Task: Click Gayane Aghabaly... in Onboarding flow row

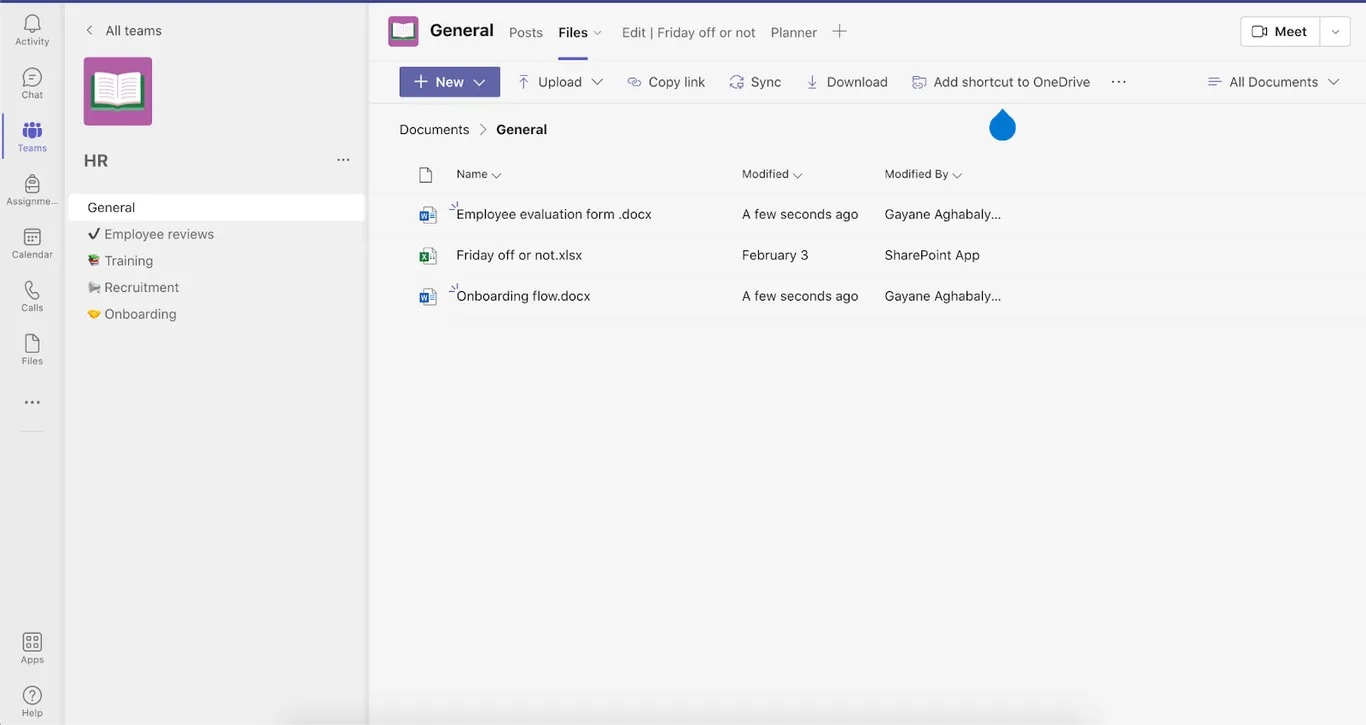Action: pyautogui.click(x=943, y=296)
